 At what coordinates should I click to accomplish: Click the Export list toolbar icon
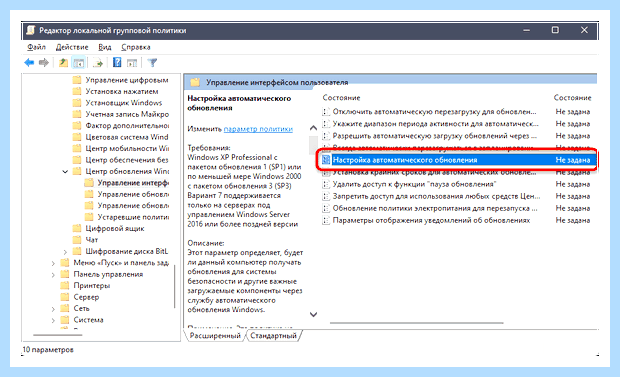97,63
